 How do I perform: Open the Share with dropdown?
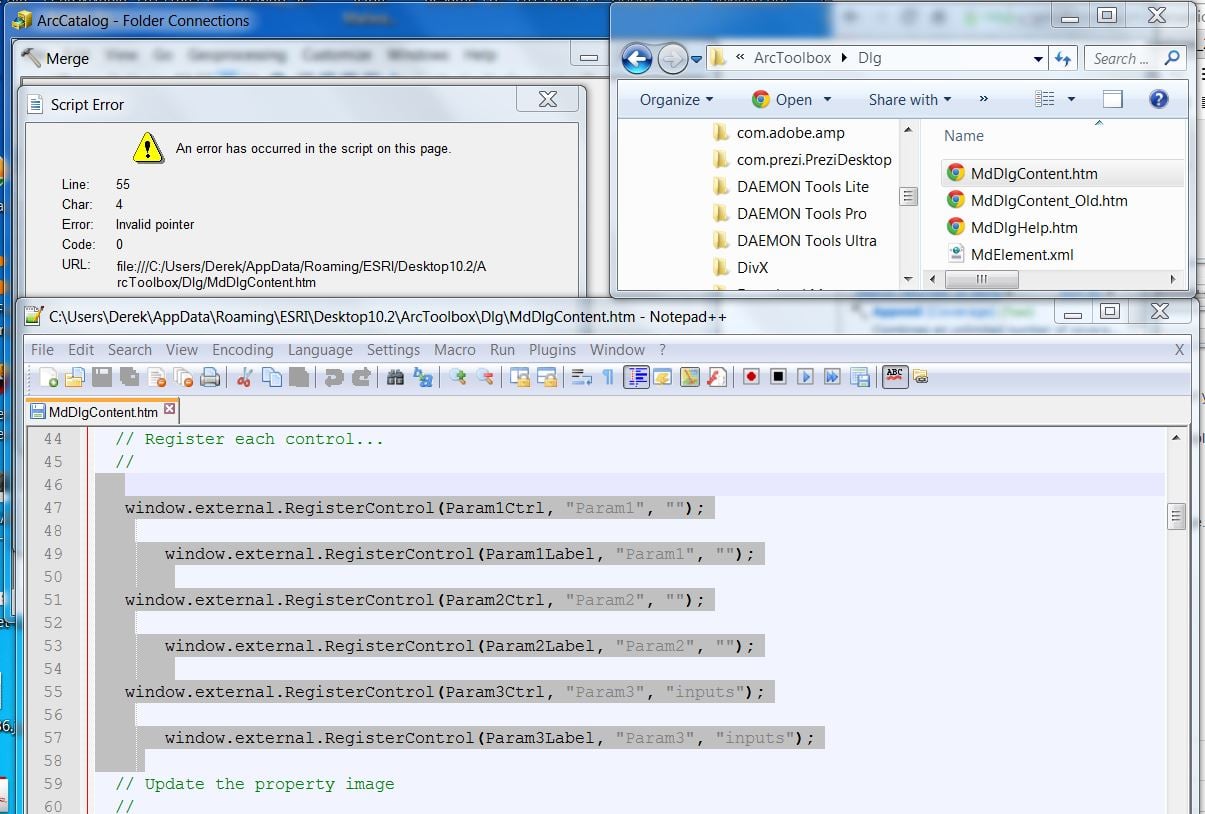[910, 99]
